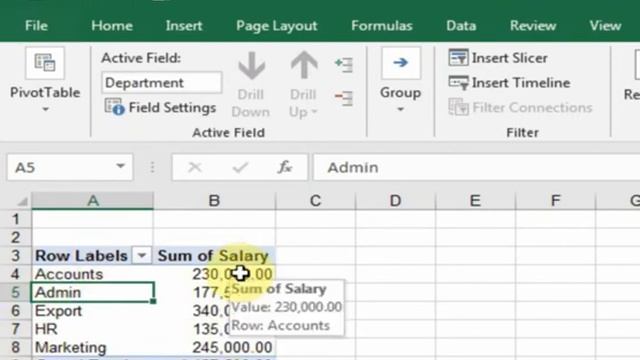The height and width of the screenshot is (360, 640).
Task: Click the Insert Function fx icon
Action: click(x=284, y=167)
